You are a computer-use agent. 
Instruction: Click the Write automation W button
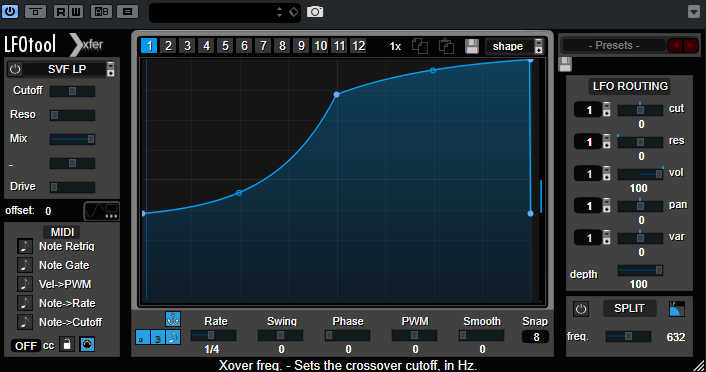76,12
